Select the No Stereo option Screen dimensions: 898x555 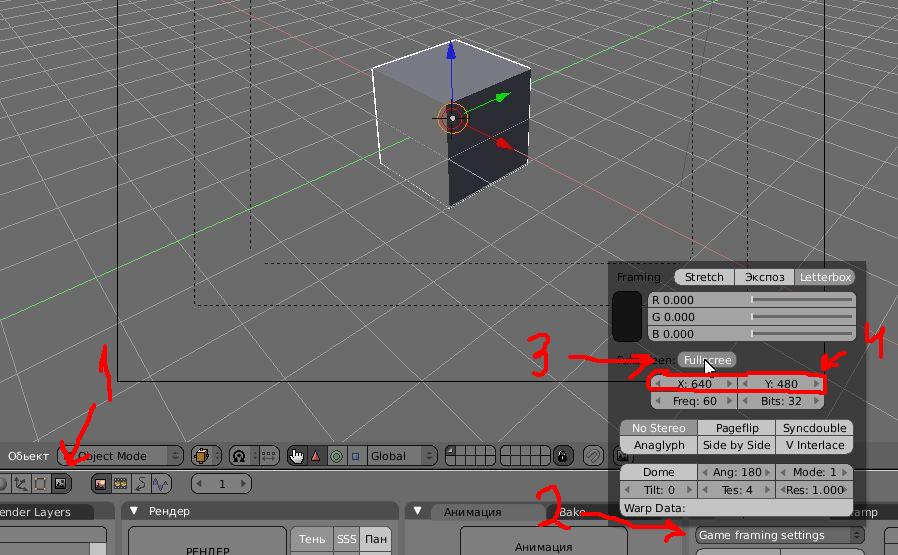click(x=659, y=428)
